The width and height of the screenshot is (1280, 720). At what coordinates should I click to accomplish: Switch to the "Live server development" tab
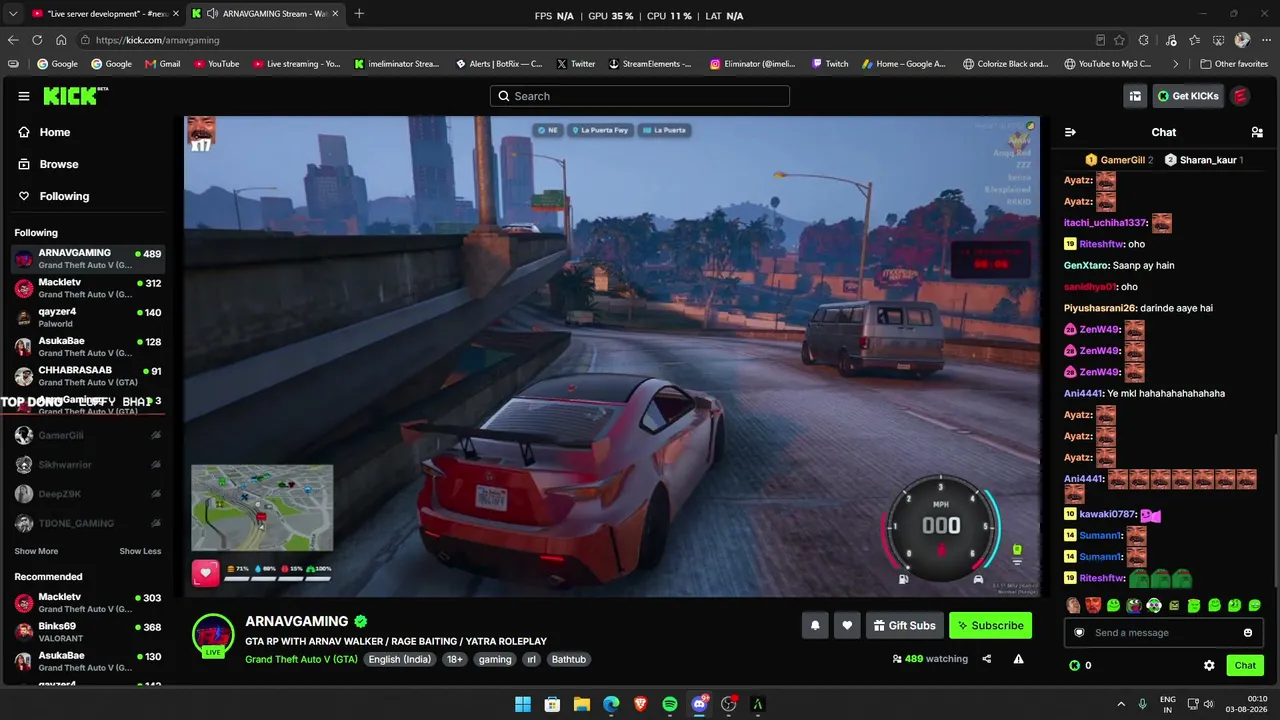[x=104, y=14]
